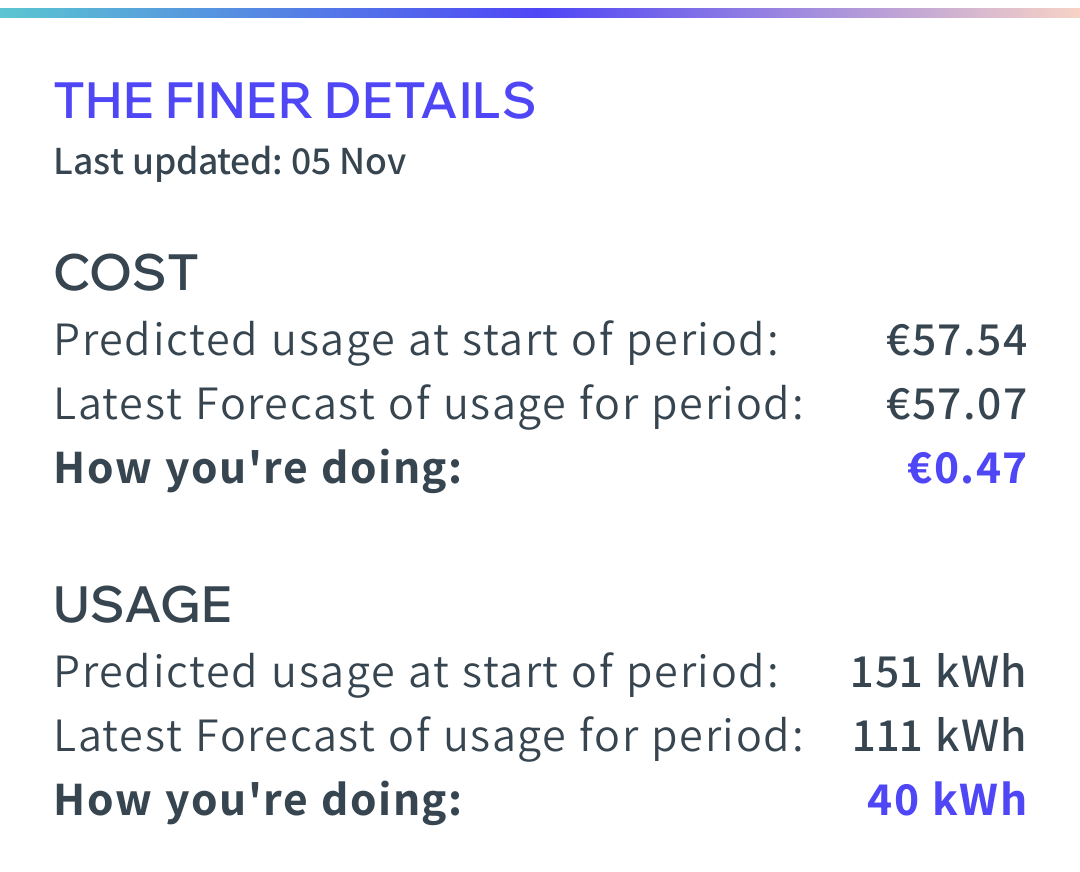Viewport: 1080px width, 872px height.
Task: Click Latest Forecast of usage label under USAGE
Action: tap(429, 738)
